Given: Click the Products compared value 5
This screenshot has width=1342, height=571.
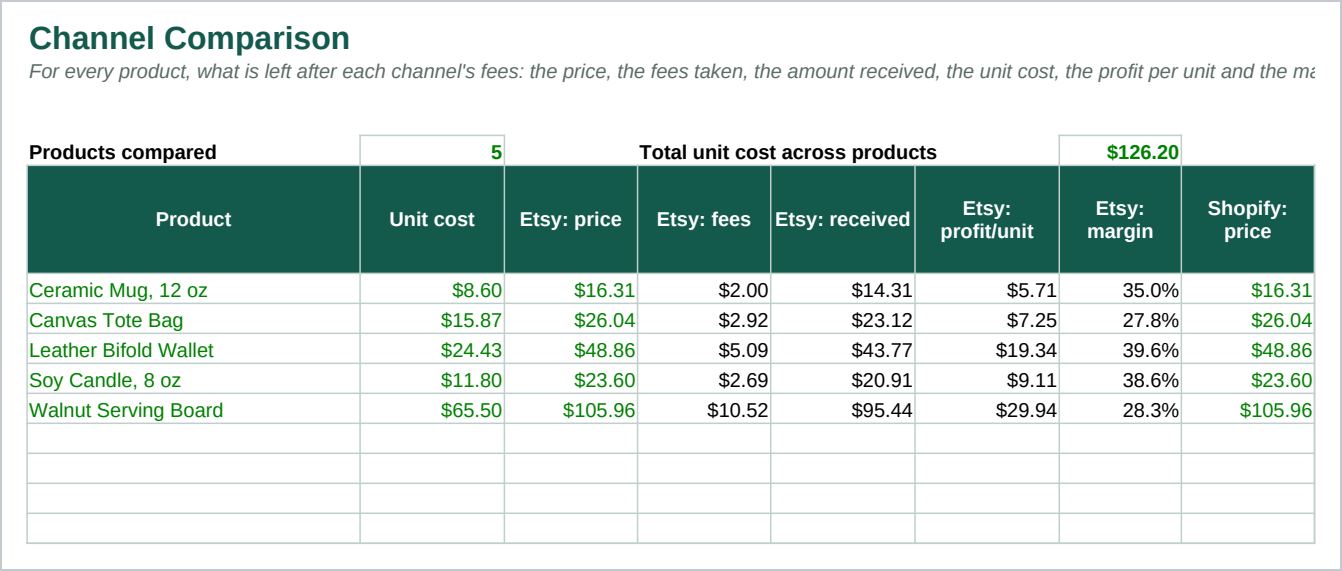Looking at the screenshot, I should coord(432,151).
